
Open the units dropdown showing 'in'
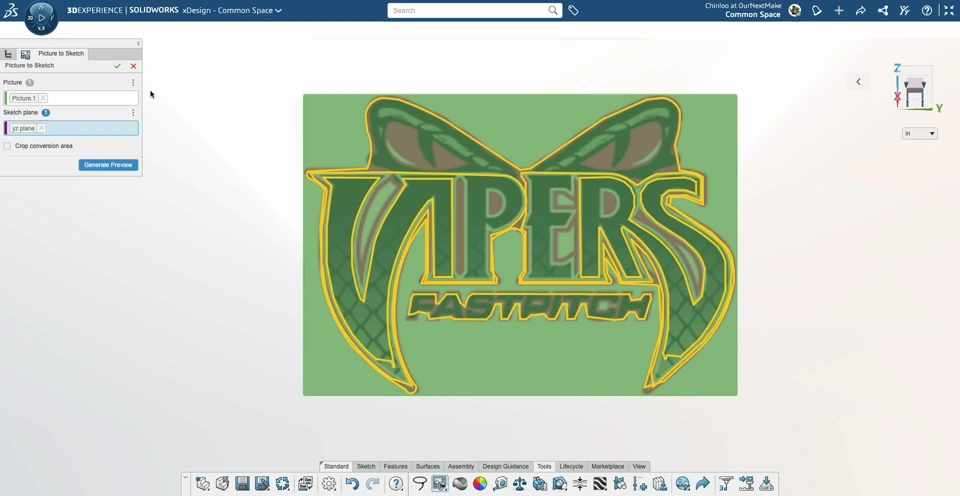(920, 133)
